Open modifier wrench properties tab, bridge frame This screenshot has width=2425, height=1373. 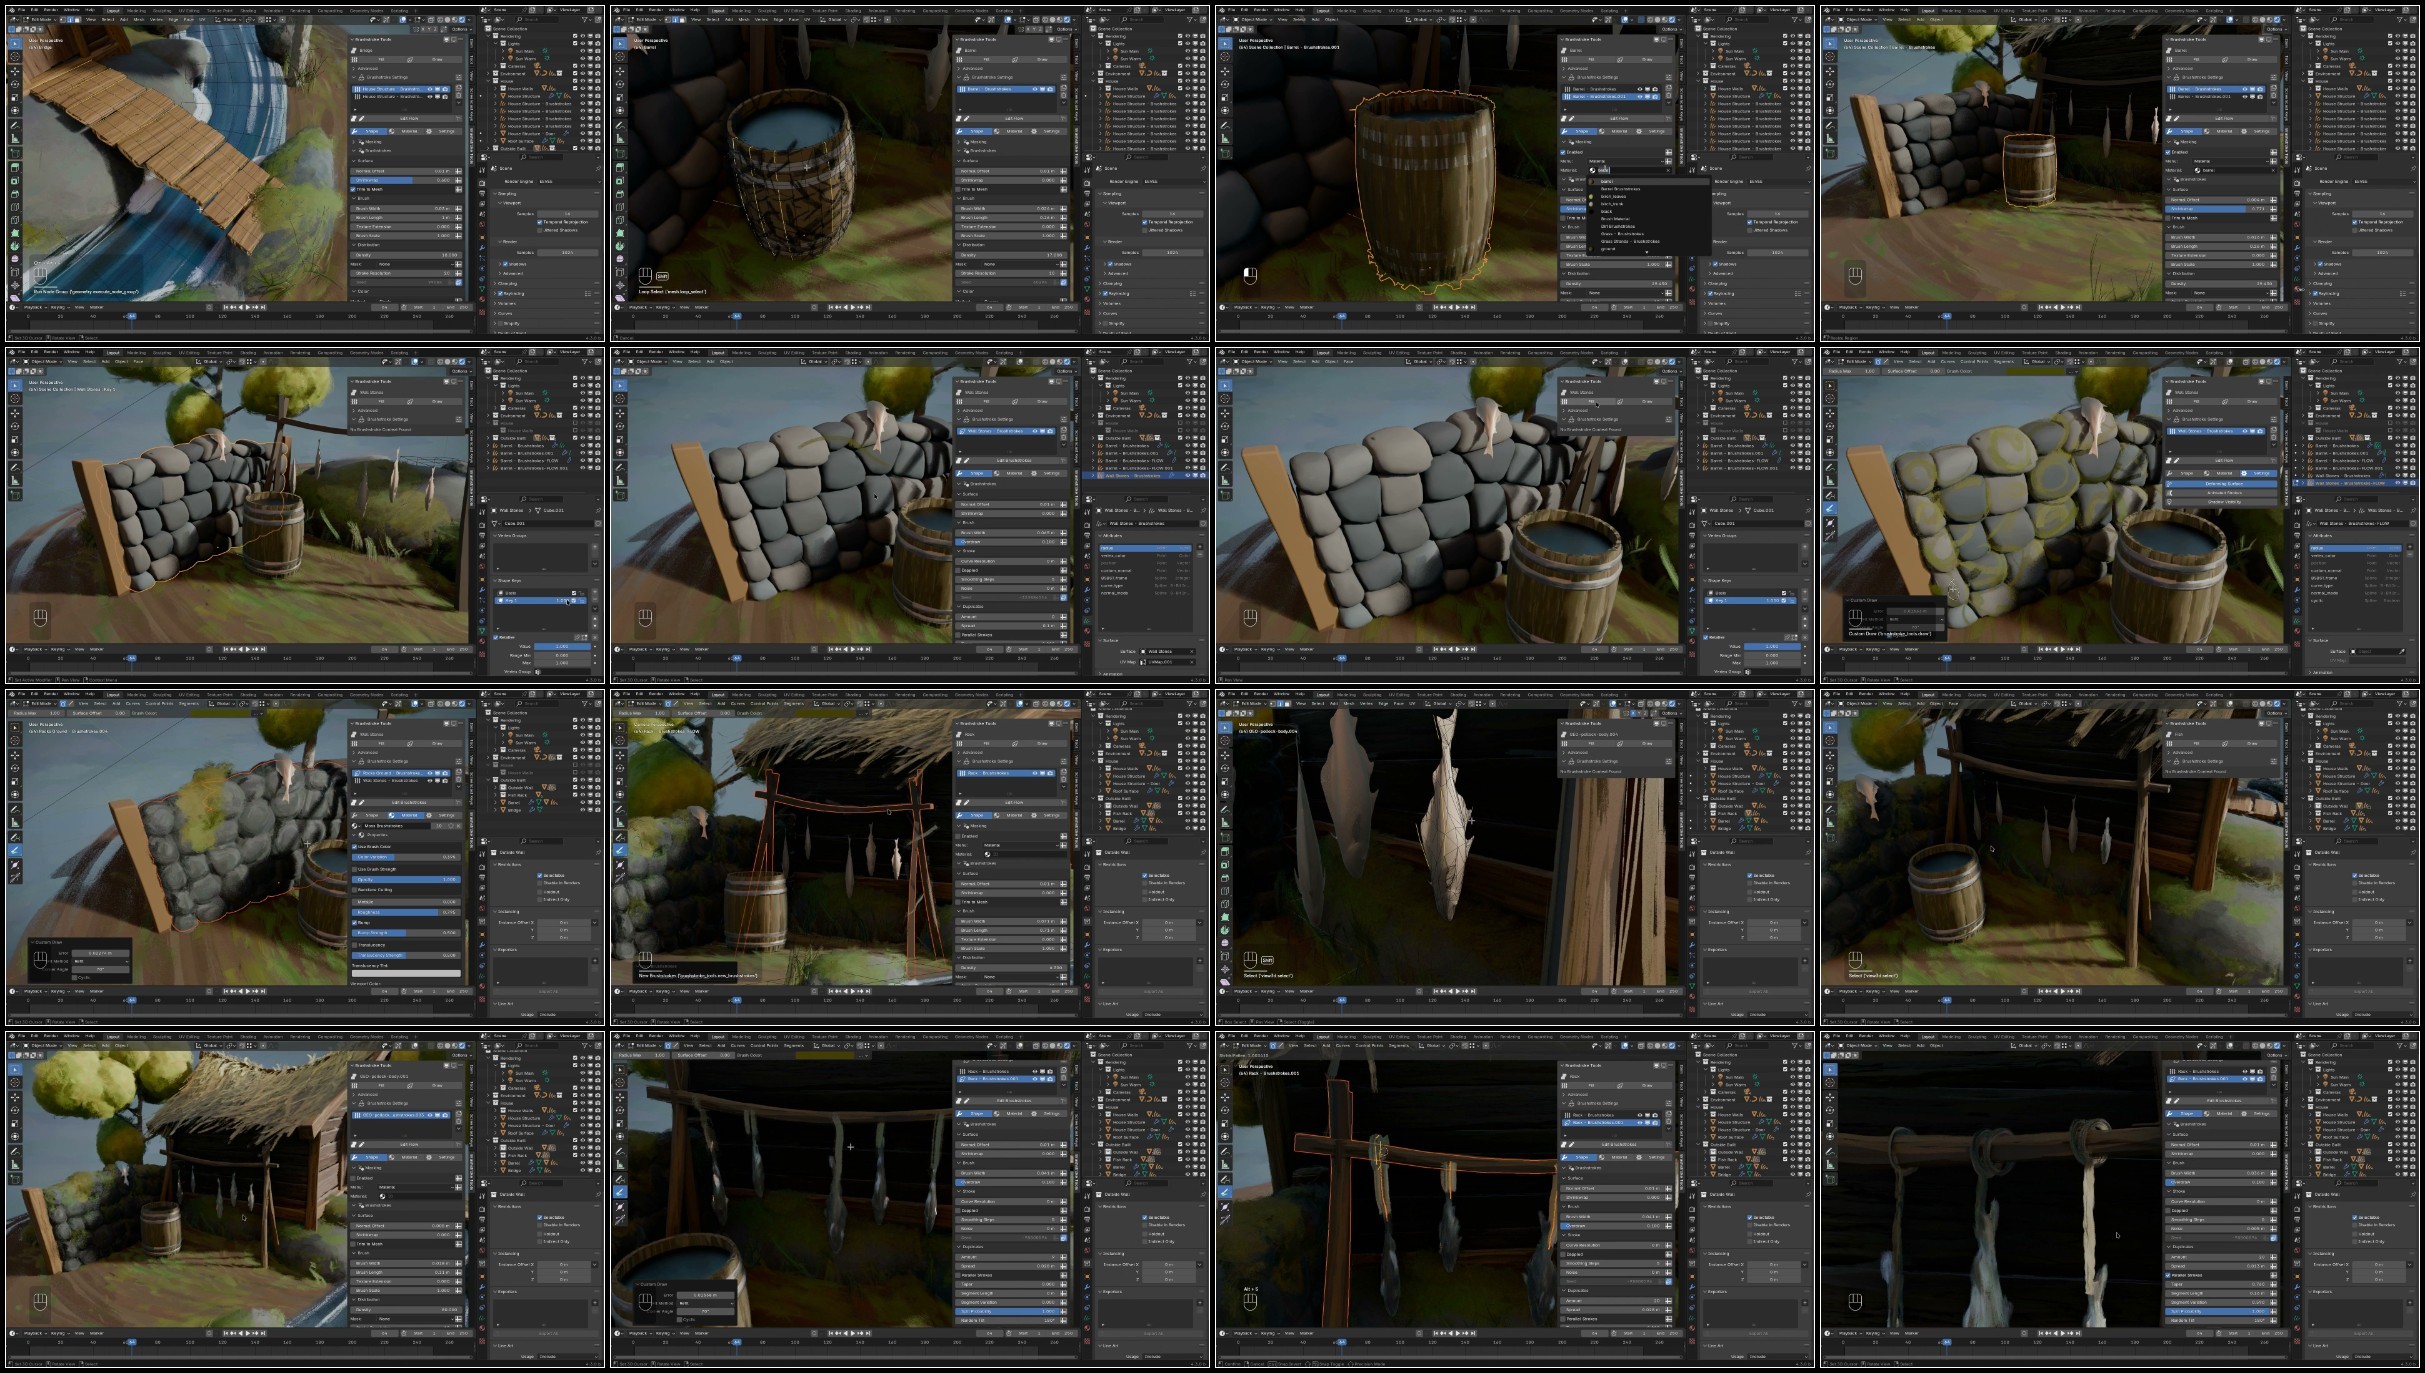482,248
